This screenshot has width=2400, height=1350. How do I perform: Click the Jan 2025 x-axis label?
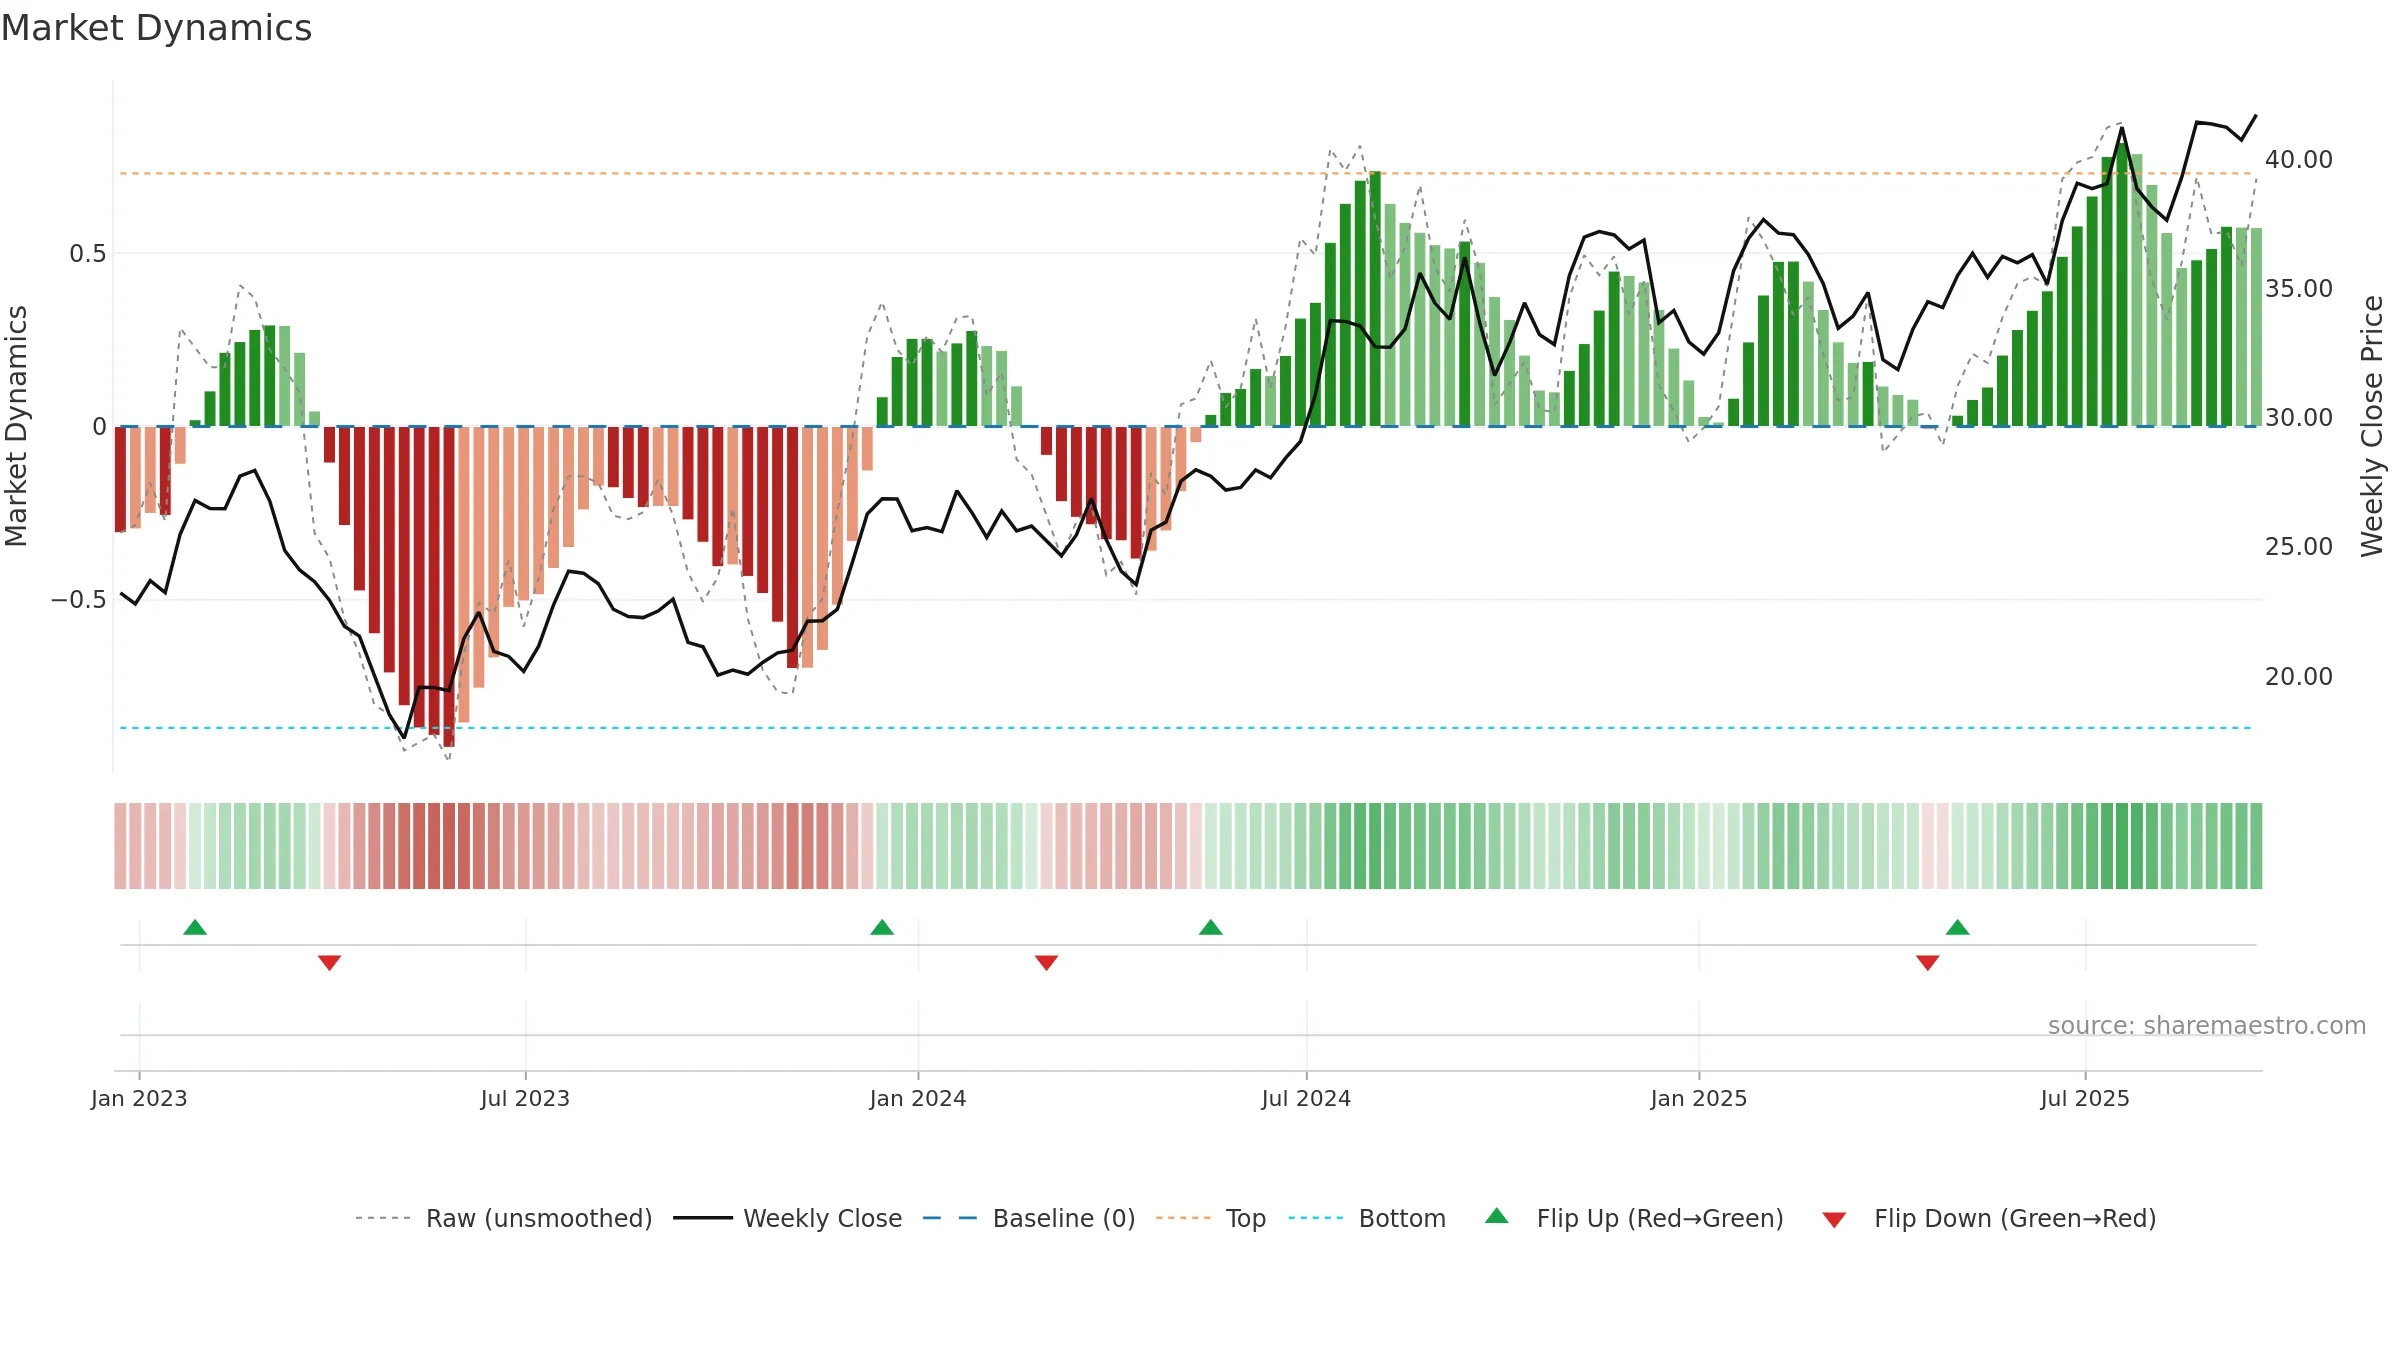1699,1098
